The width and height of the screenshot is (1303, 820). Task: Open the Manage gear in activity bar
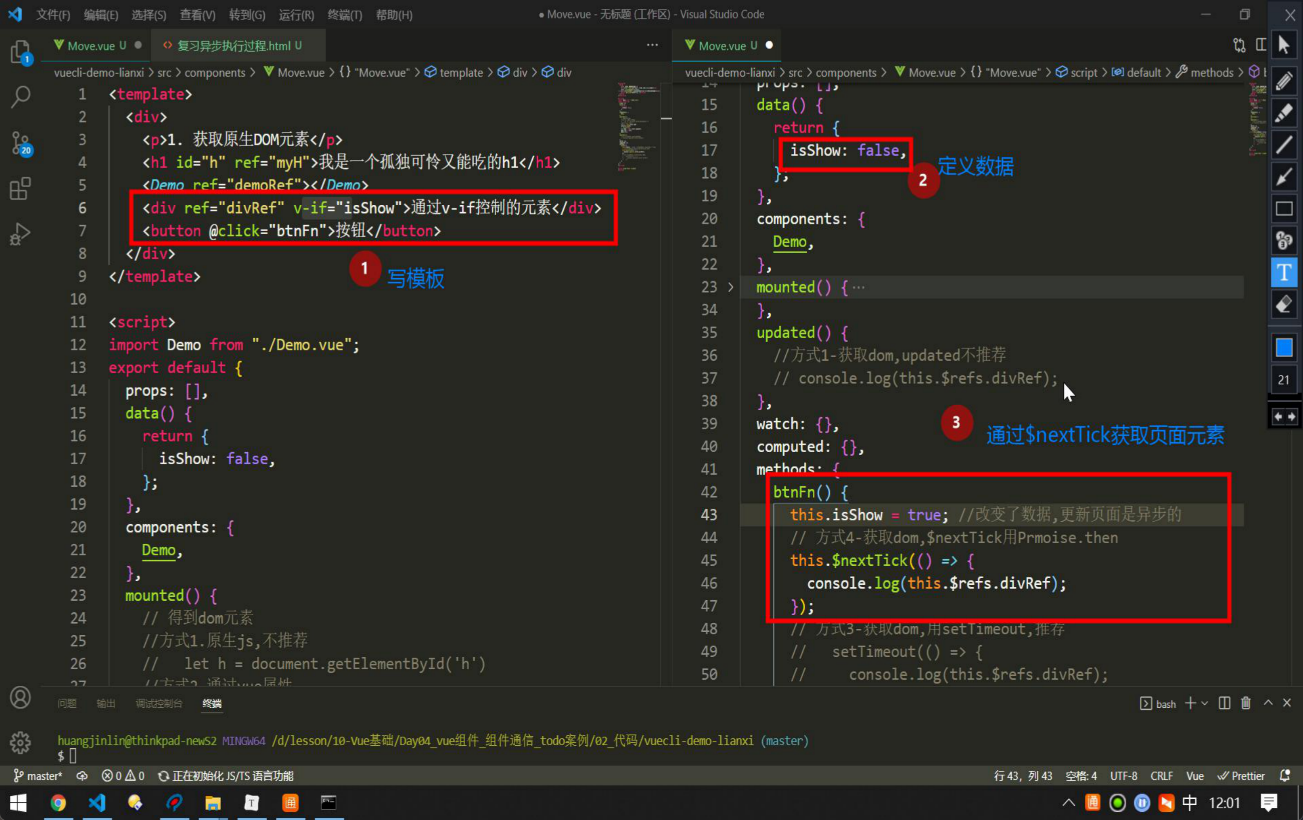tap(20, 742)
